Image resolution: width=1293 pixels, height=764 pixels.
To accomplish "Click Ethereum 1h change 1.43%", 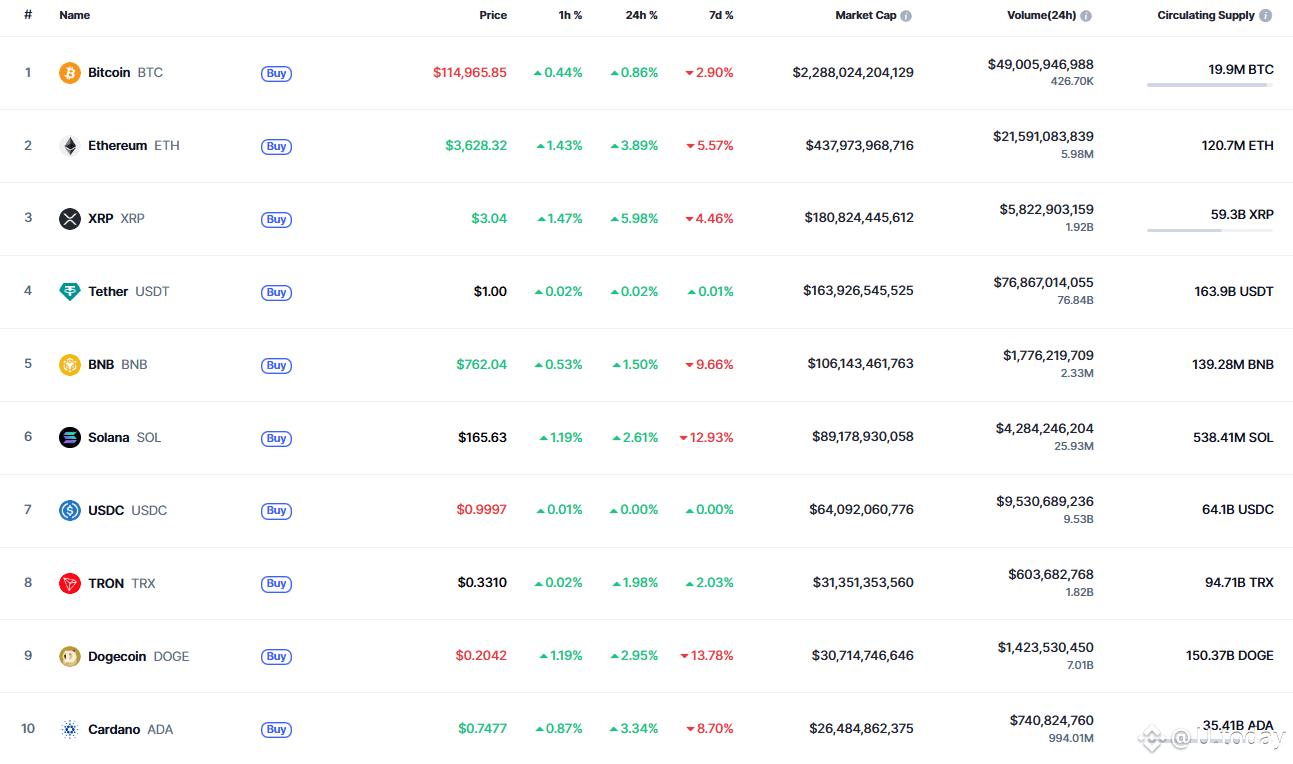I will (x=559, y=146).
